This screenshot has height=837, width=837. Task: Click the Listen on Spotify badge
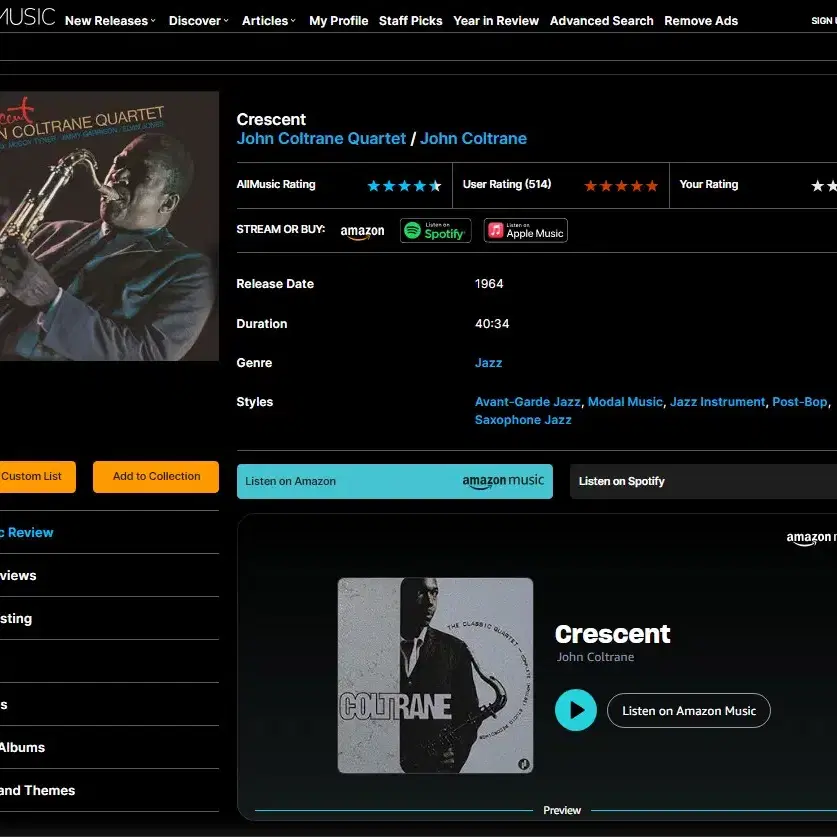(436, 231)
